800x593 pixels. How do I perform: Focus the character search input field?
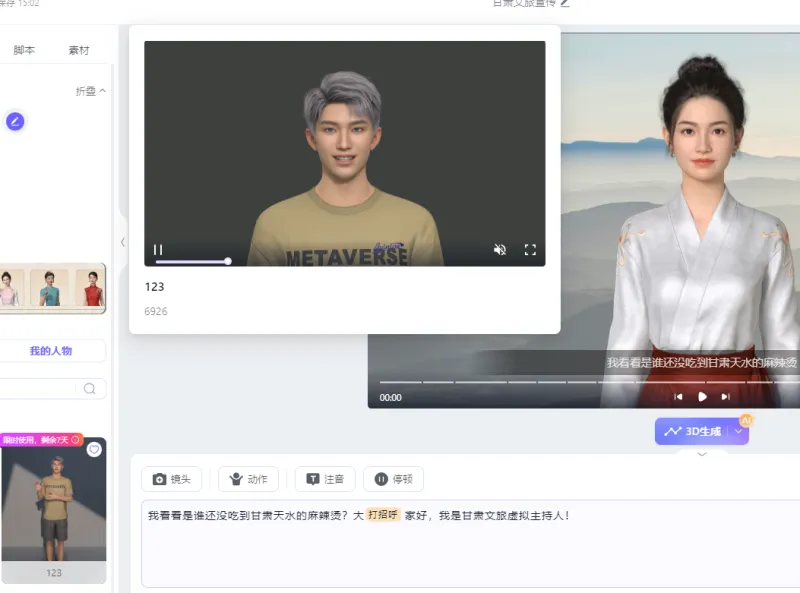[39, 389]
